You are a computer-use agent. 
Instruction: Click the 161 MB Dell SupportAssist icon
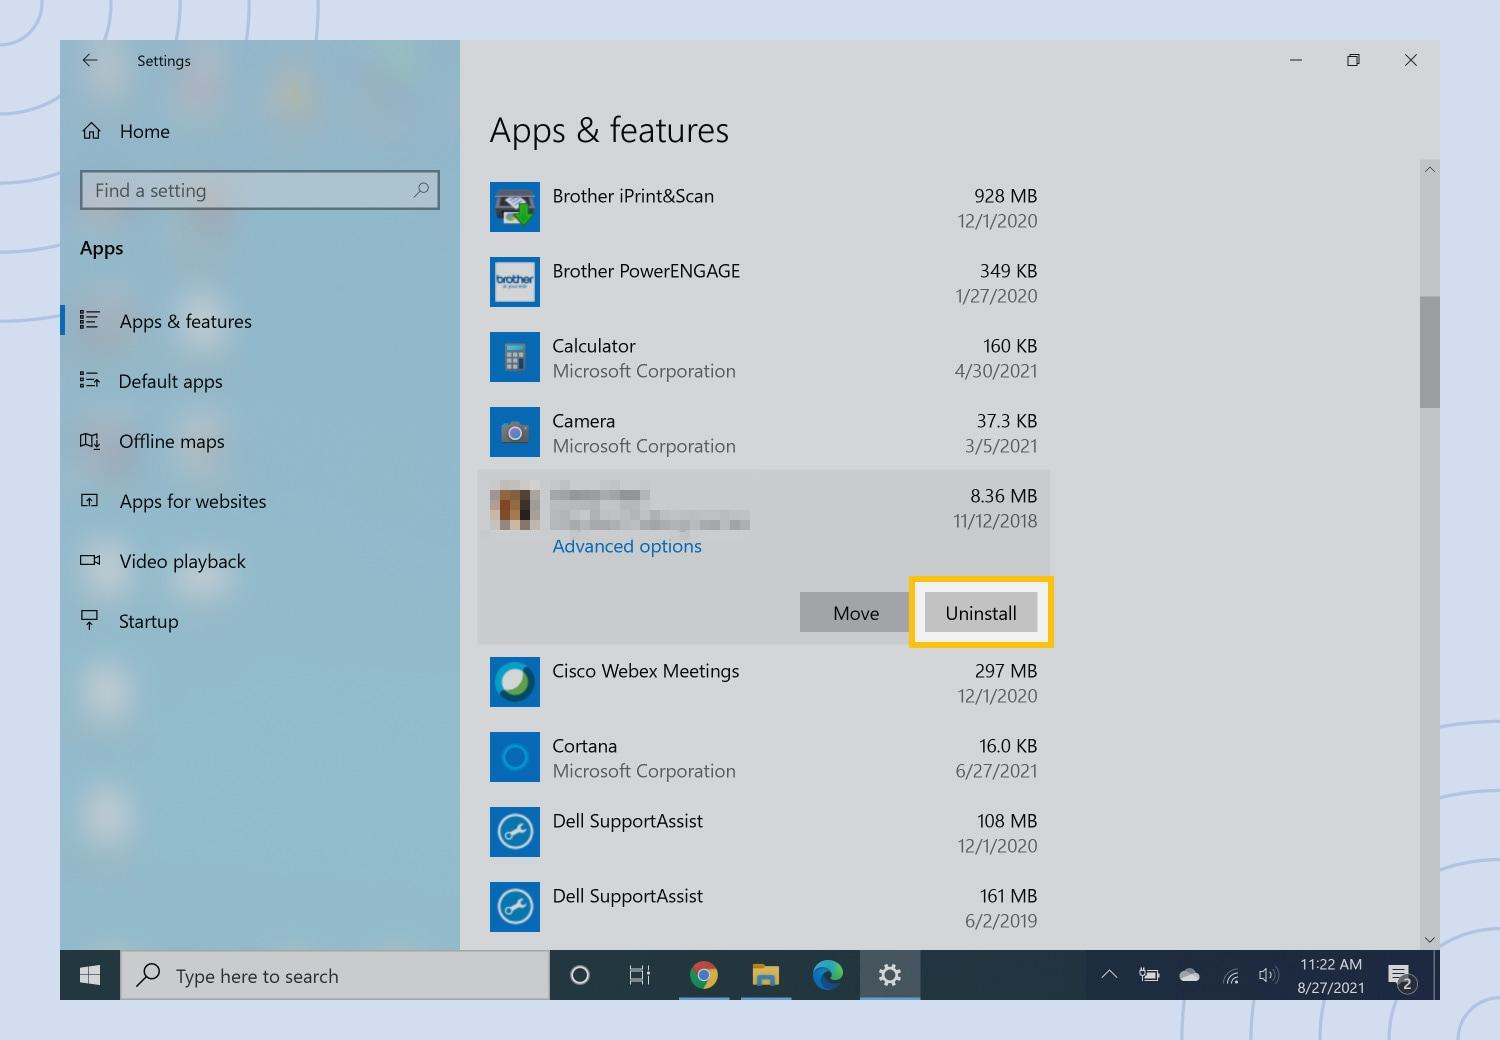515,907
